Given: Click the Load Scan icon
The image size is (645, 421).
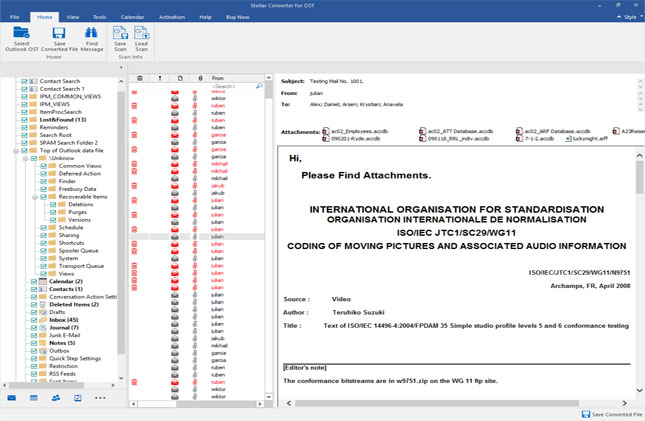Looking at the screenshot, I should 141,33.
